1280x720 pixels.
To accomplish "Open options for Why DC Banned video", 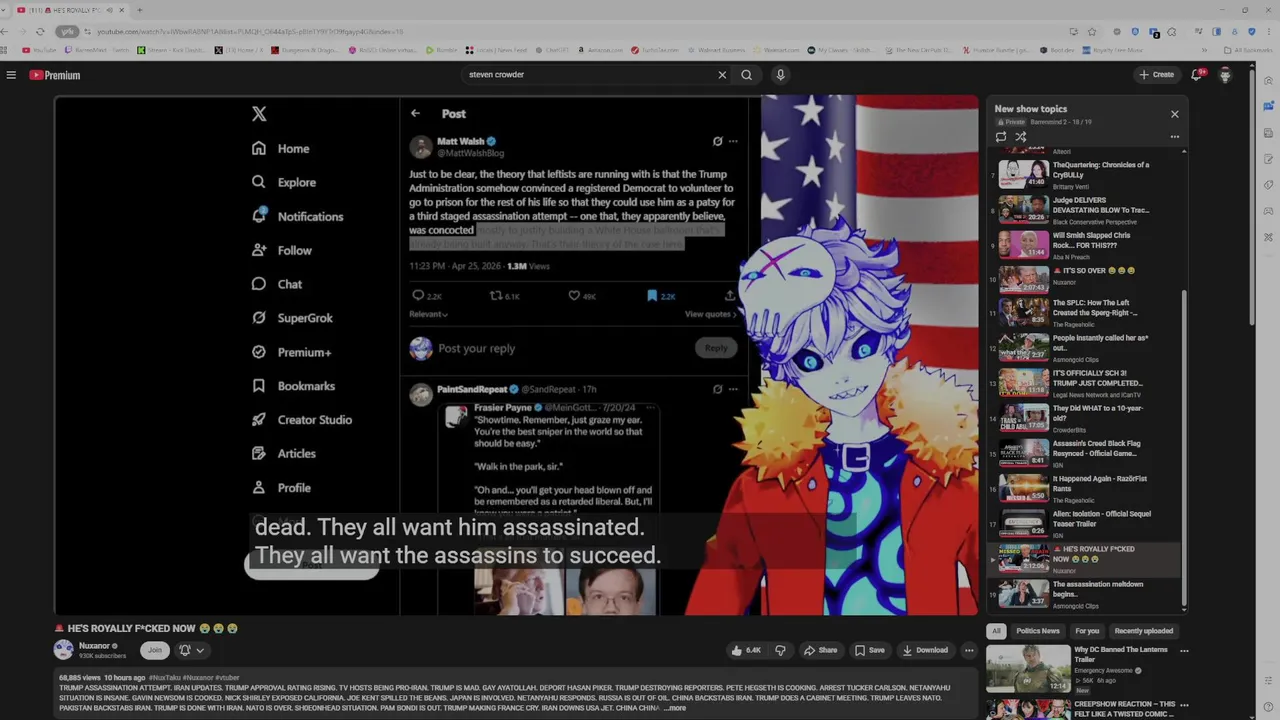I will click(1184, 651).
